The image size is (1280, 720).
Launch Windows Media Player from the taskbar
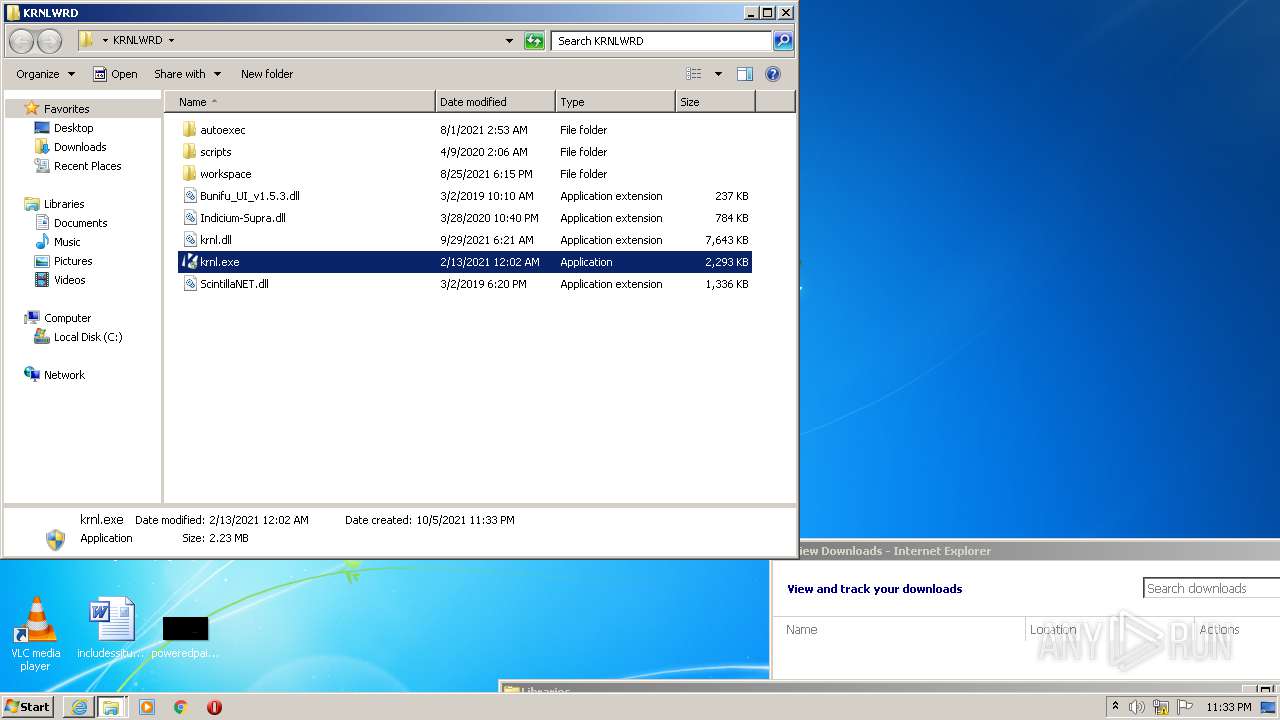[x=146, y=707]
